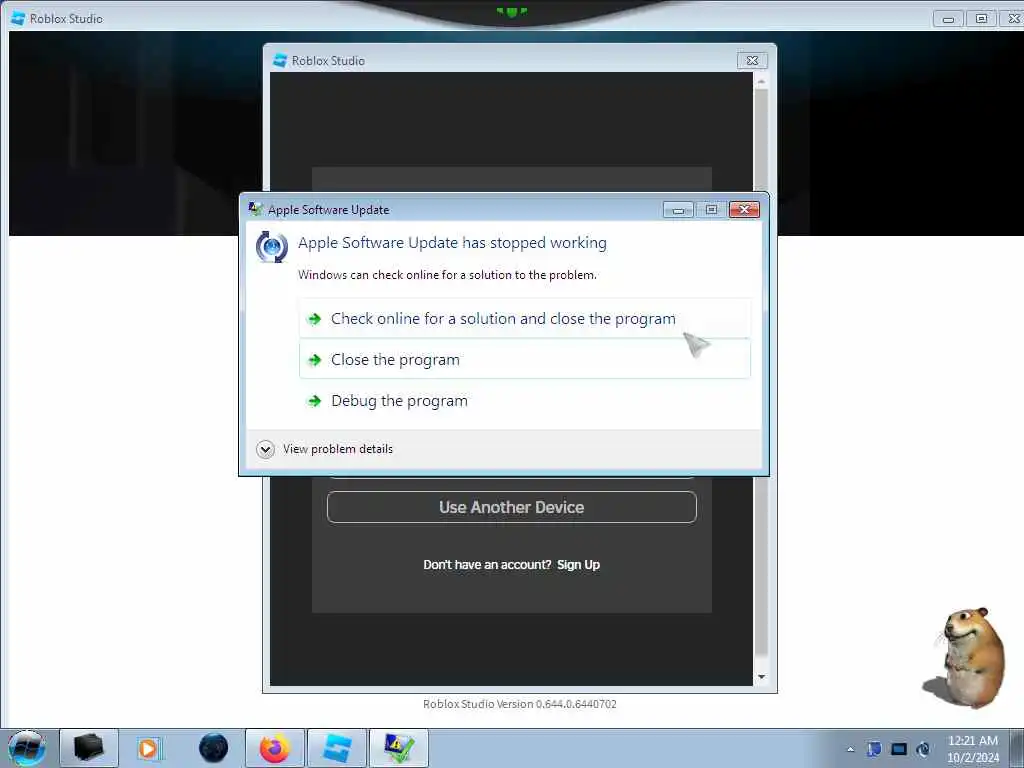The width and height of the screenshot is (1024, 768).
Task: Close the Roblox Studio login window
Action: point(752,61)
